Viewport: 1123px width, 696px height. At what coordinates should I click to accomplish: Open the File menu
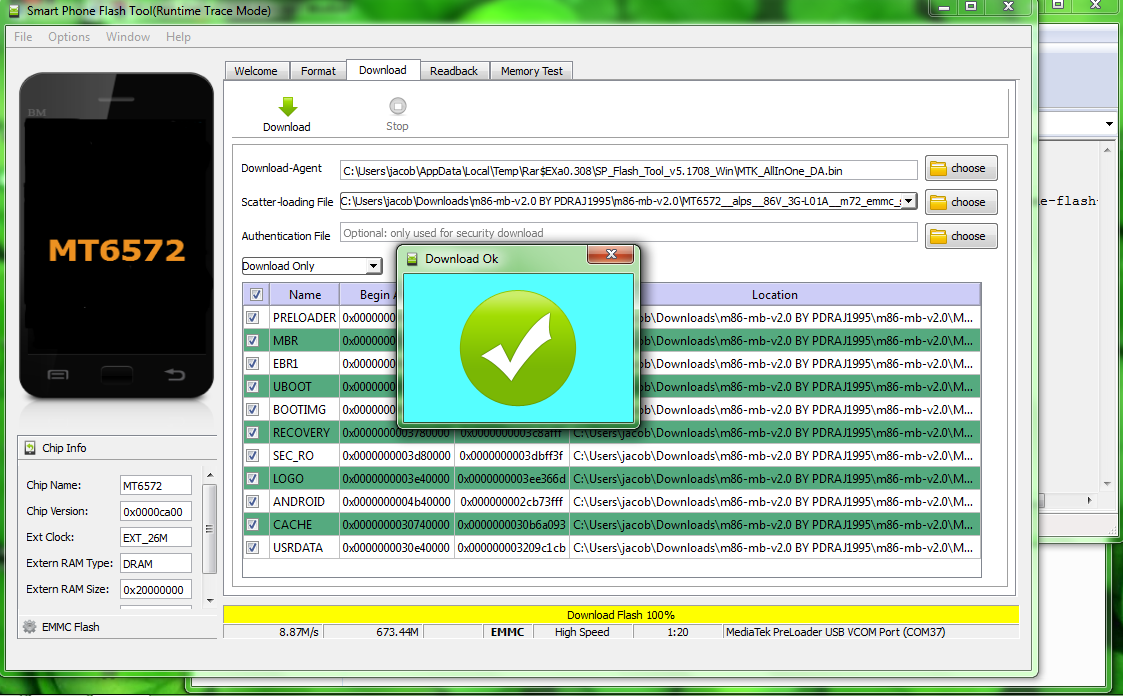click(23, 37)
